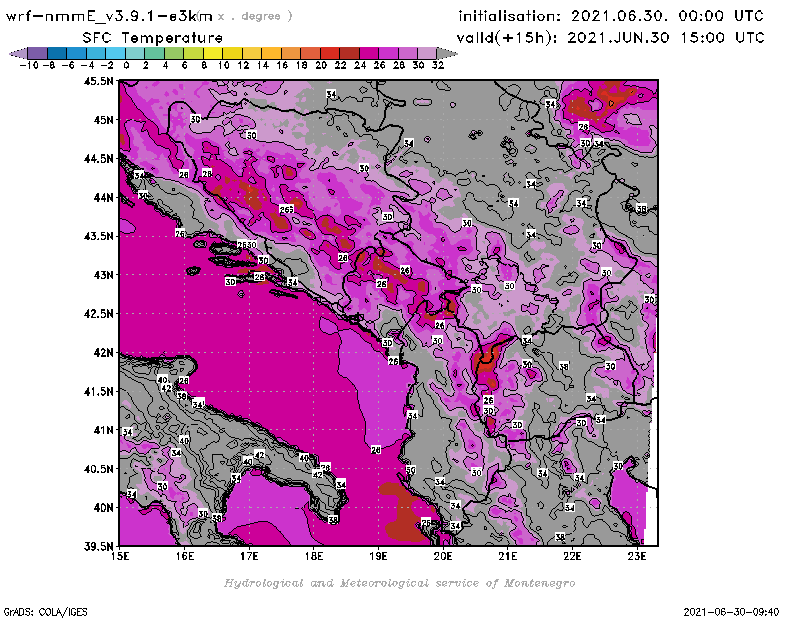Click the '2021-06-30-09:40' timestamp
The width and height of the screenshot is (800, 618).
(x=731, y=612)
